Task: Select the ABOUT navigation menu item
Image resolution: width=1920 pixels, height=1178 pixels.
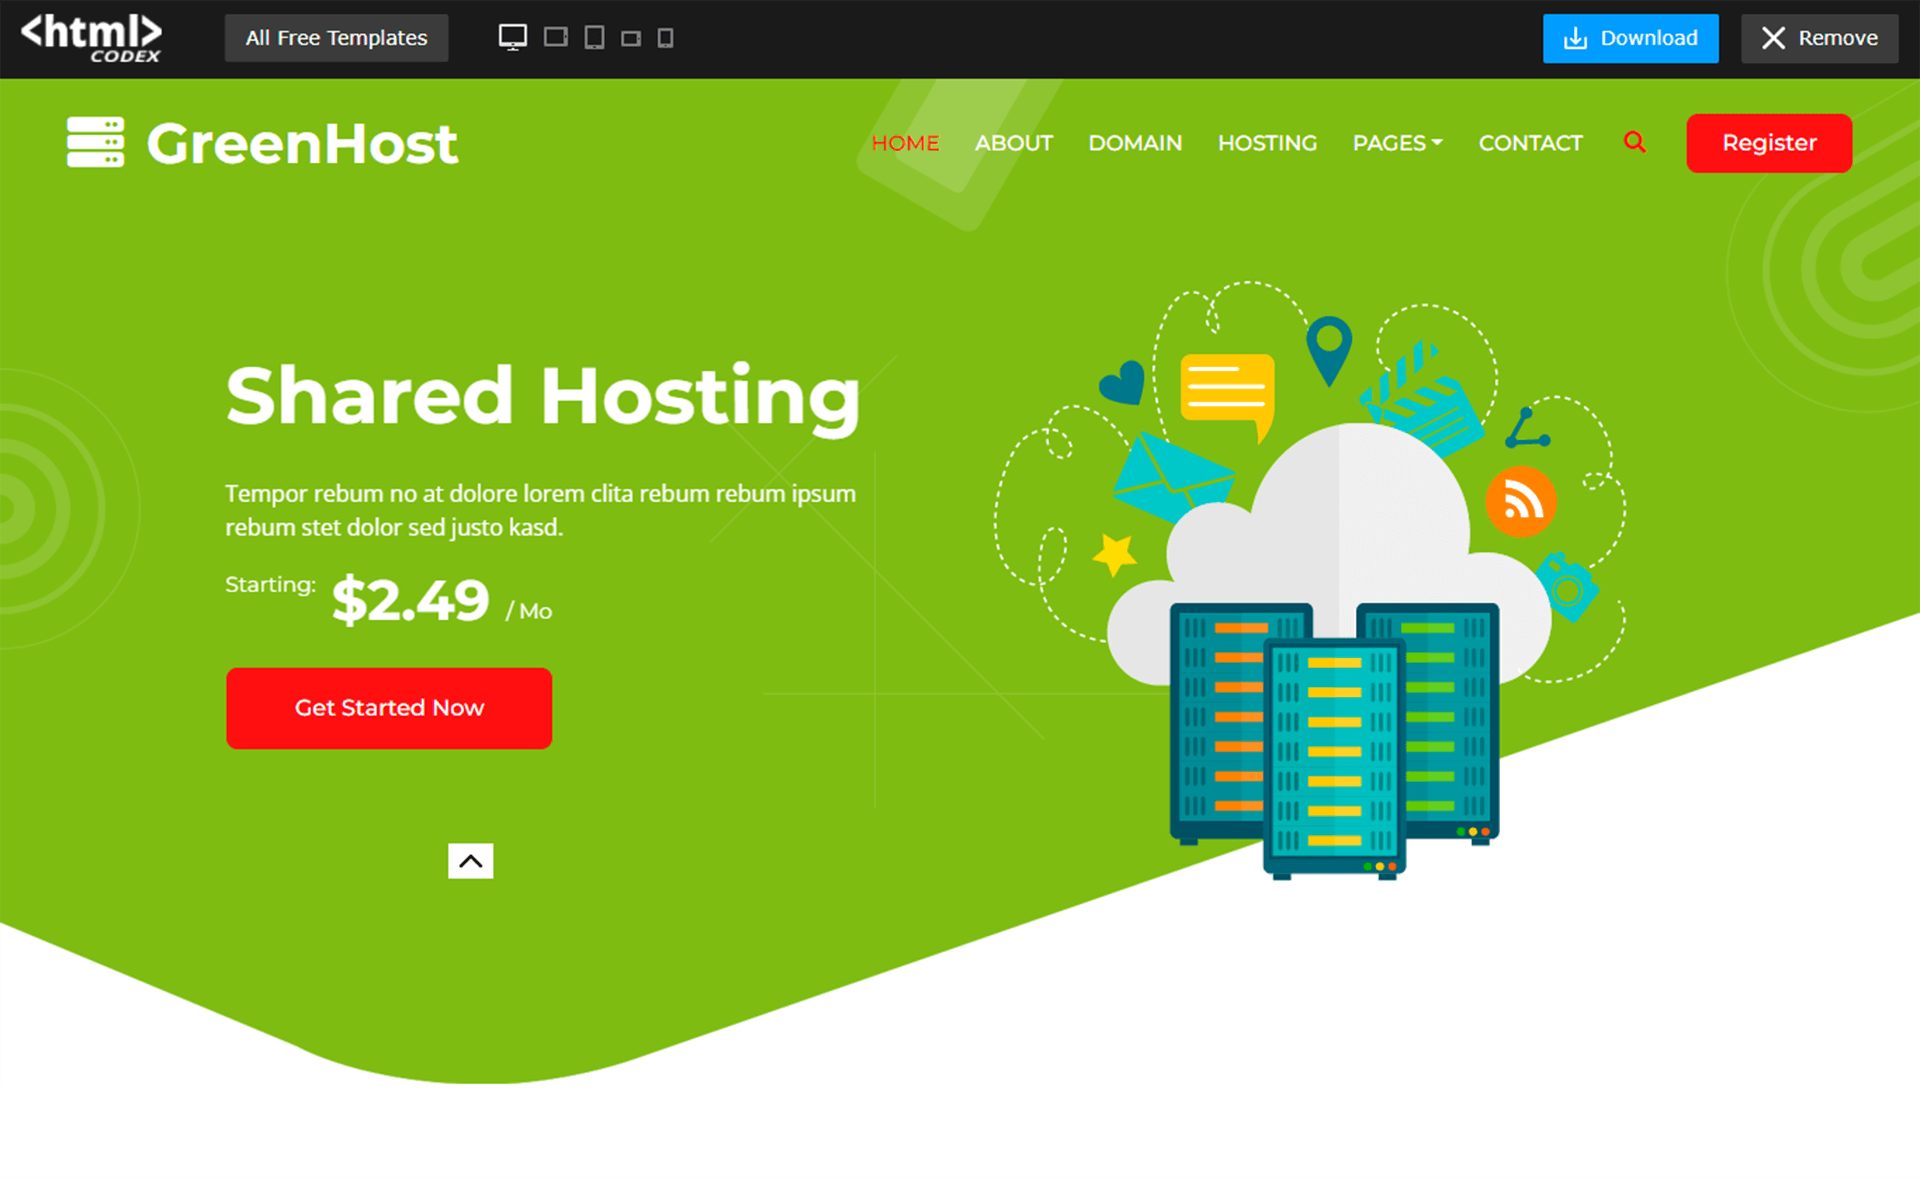Action: point(1013,143)
